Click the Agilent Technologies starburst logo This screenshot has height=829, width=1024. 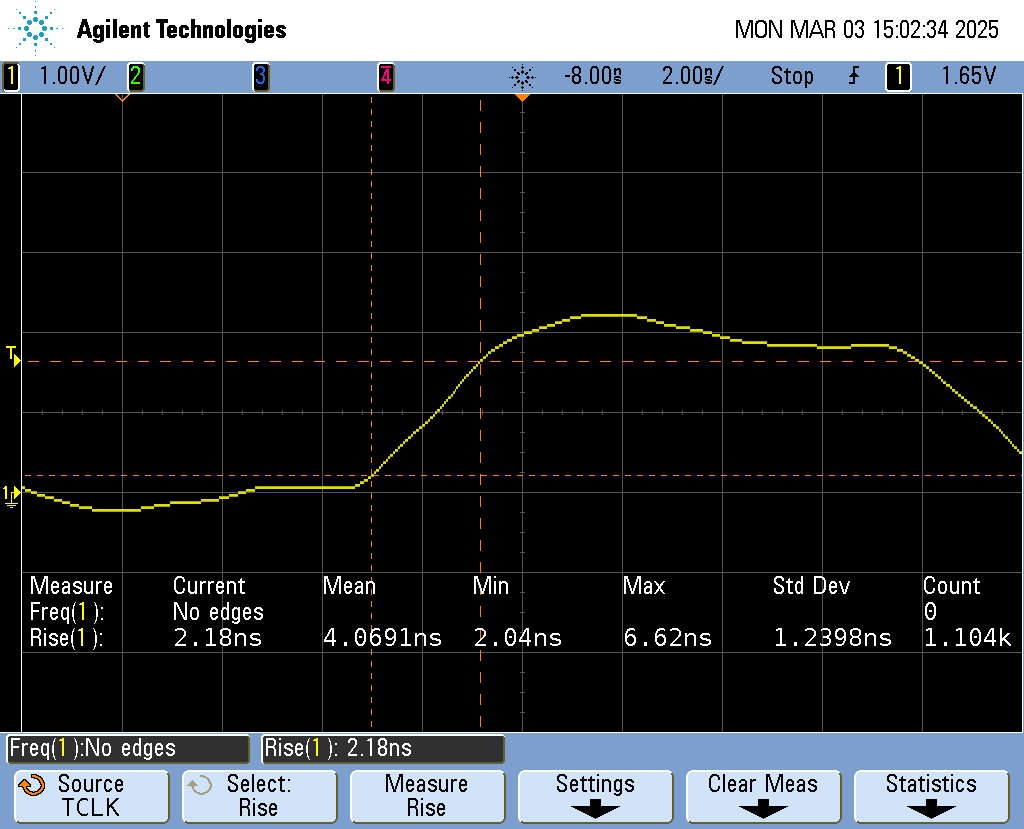(x=38, y=29)
